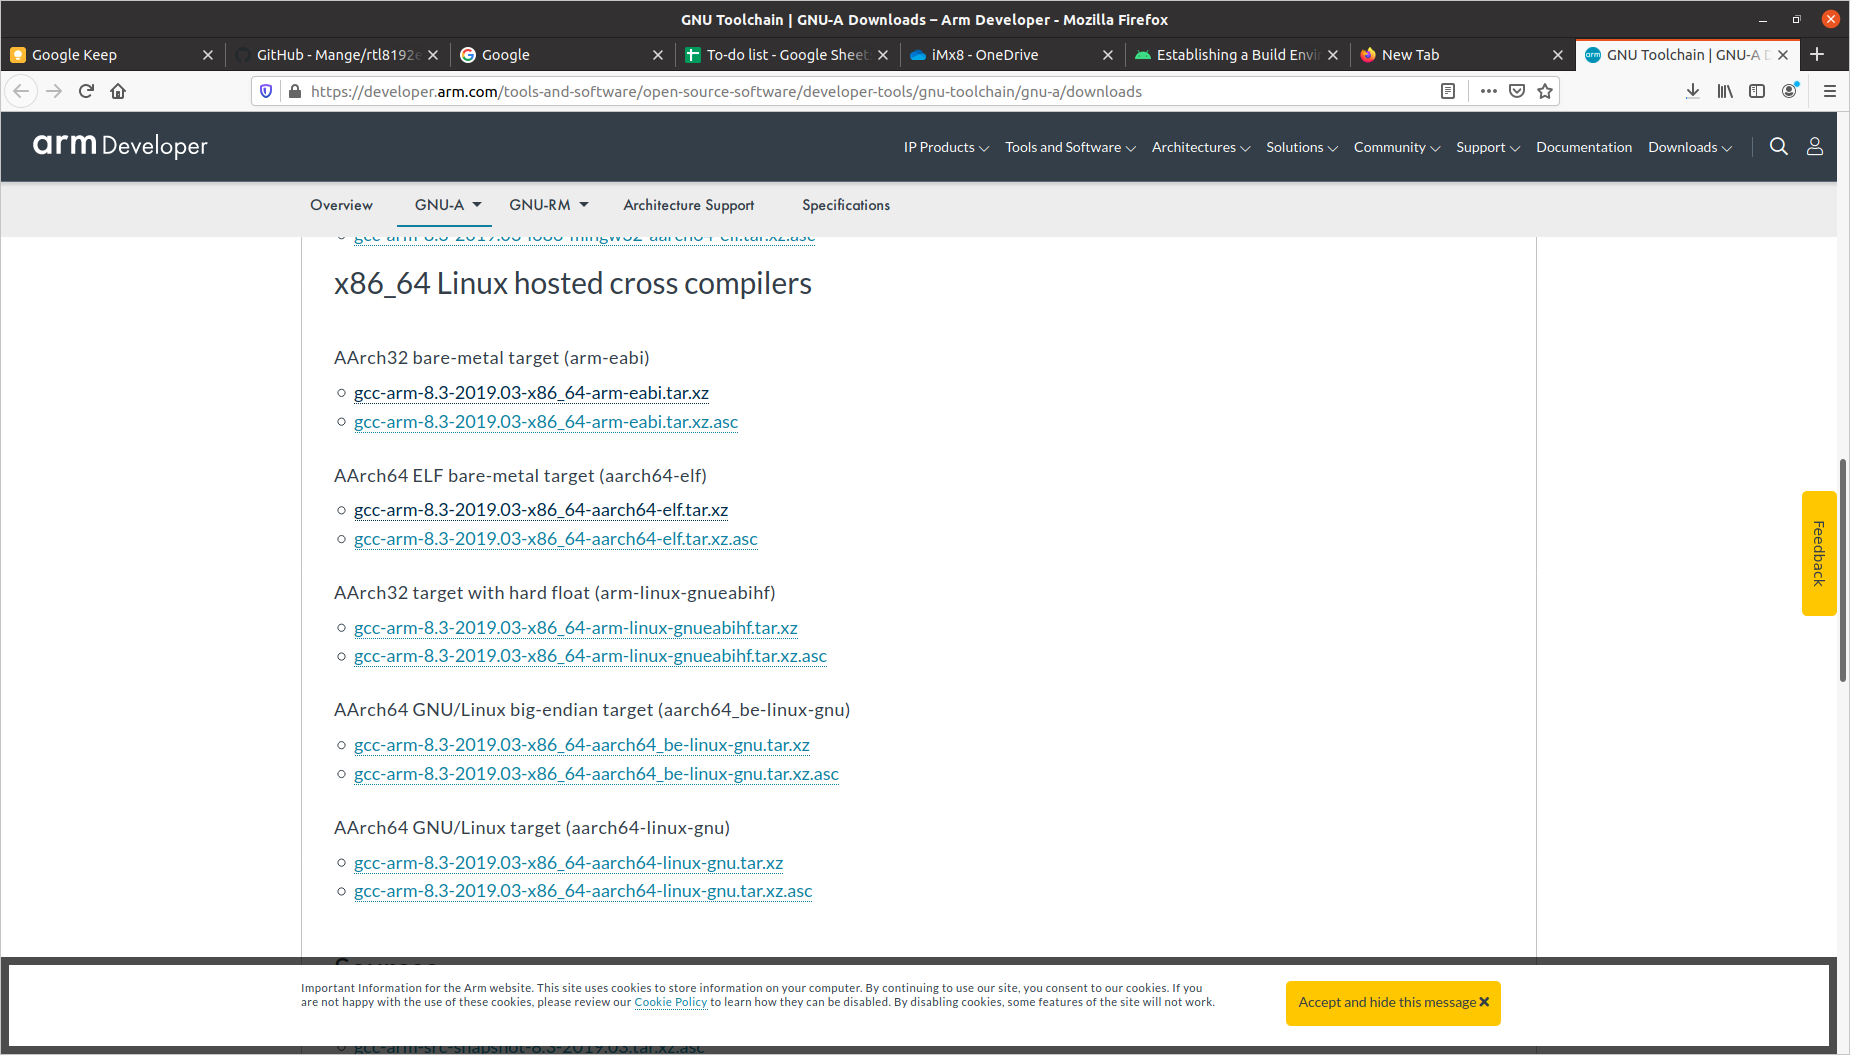Expand IP Products menu
This screenshot has width=1850, height=1055.
pos(946,147)
